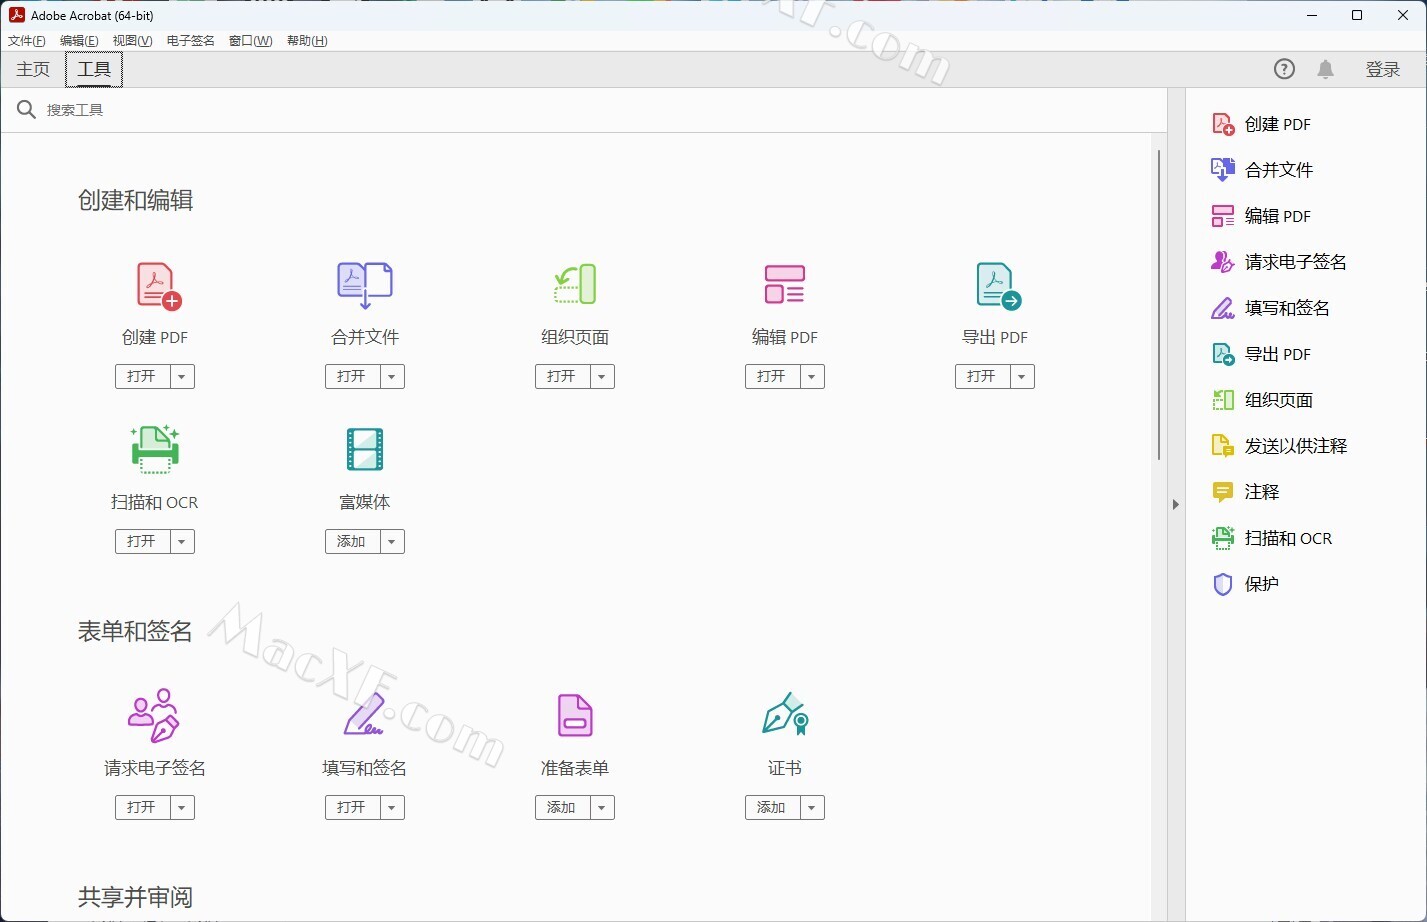
Task: Select 编辑 PDF in the right sidebar
Action: tap(1261, 216)
